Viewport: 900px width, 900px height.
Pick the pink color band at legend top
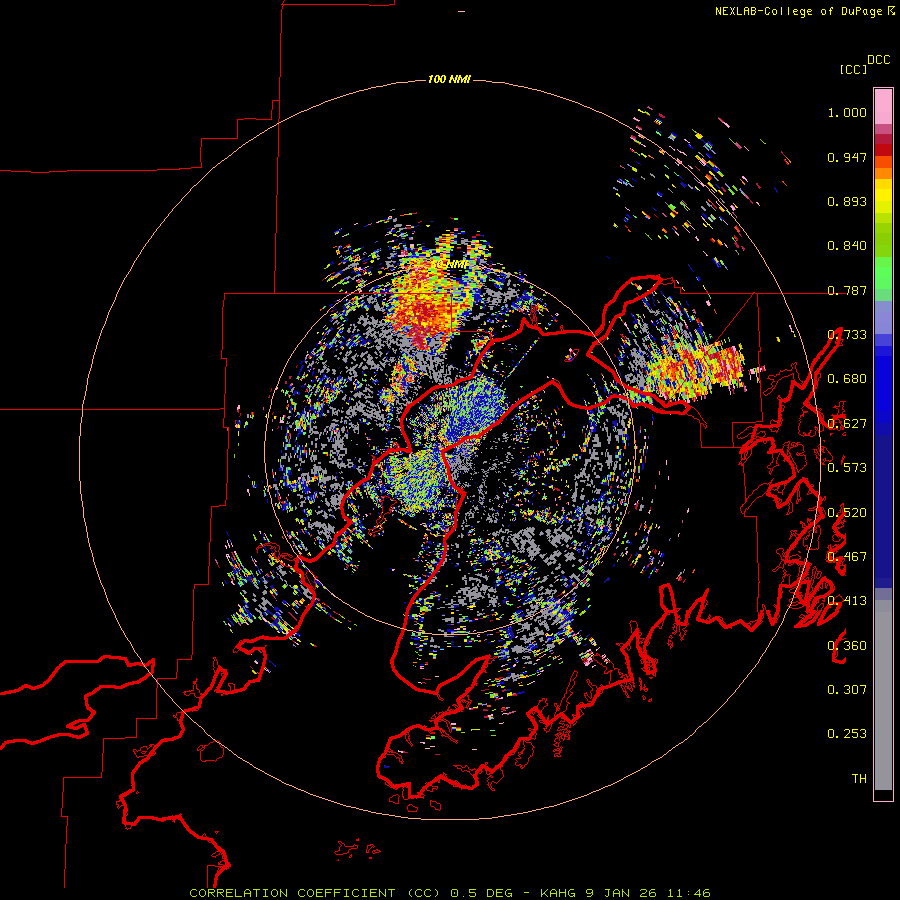[883, 106]
